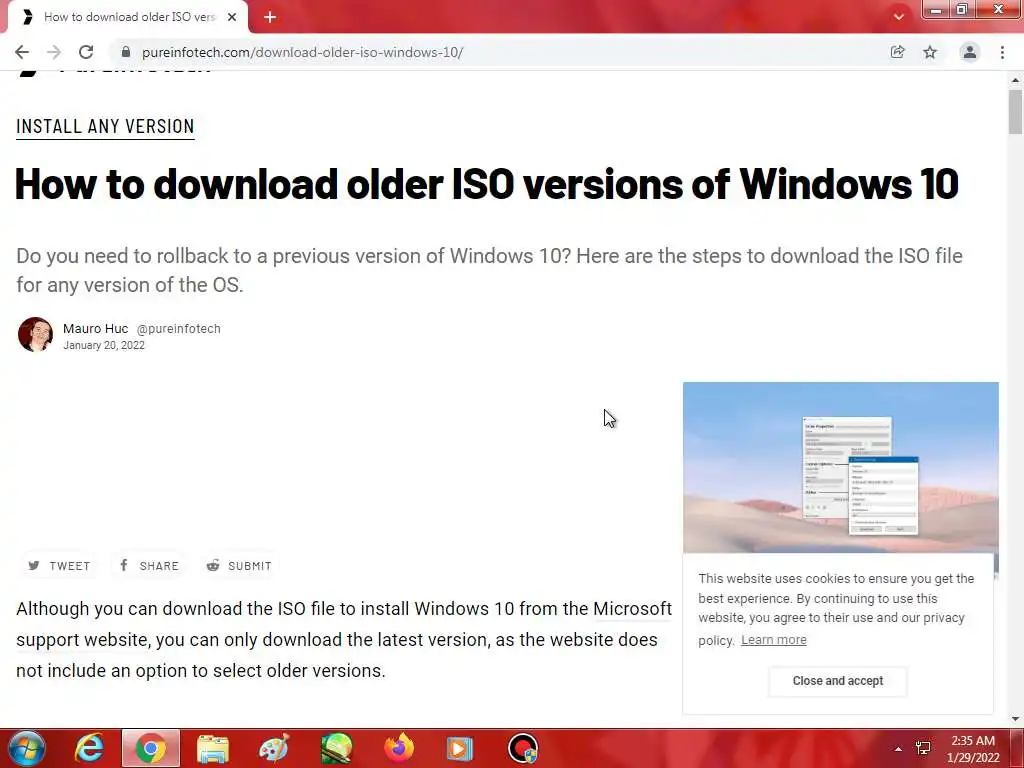Screen dimensions: 1024x768
Task: Open the cookie policy Learn more link
Action: click(773, 640)
